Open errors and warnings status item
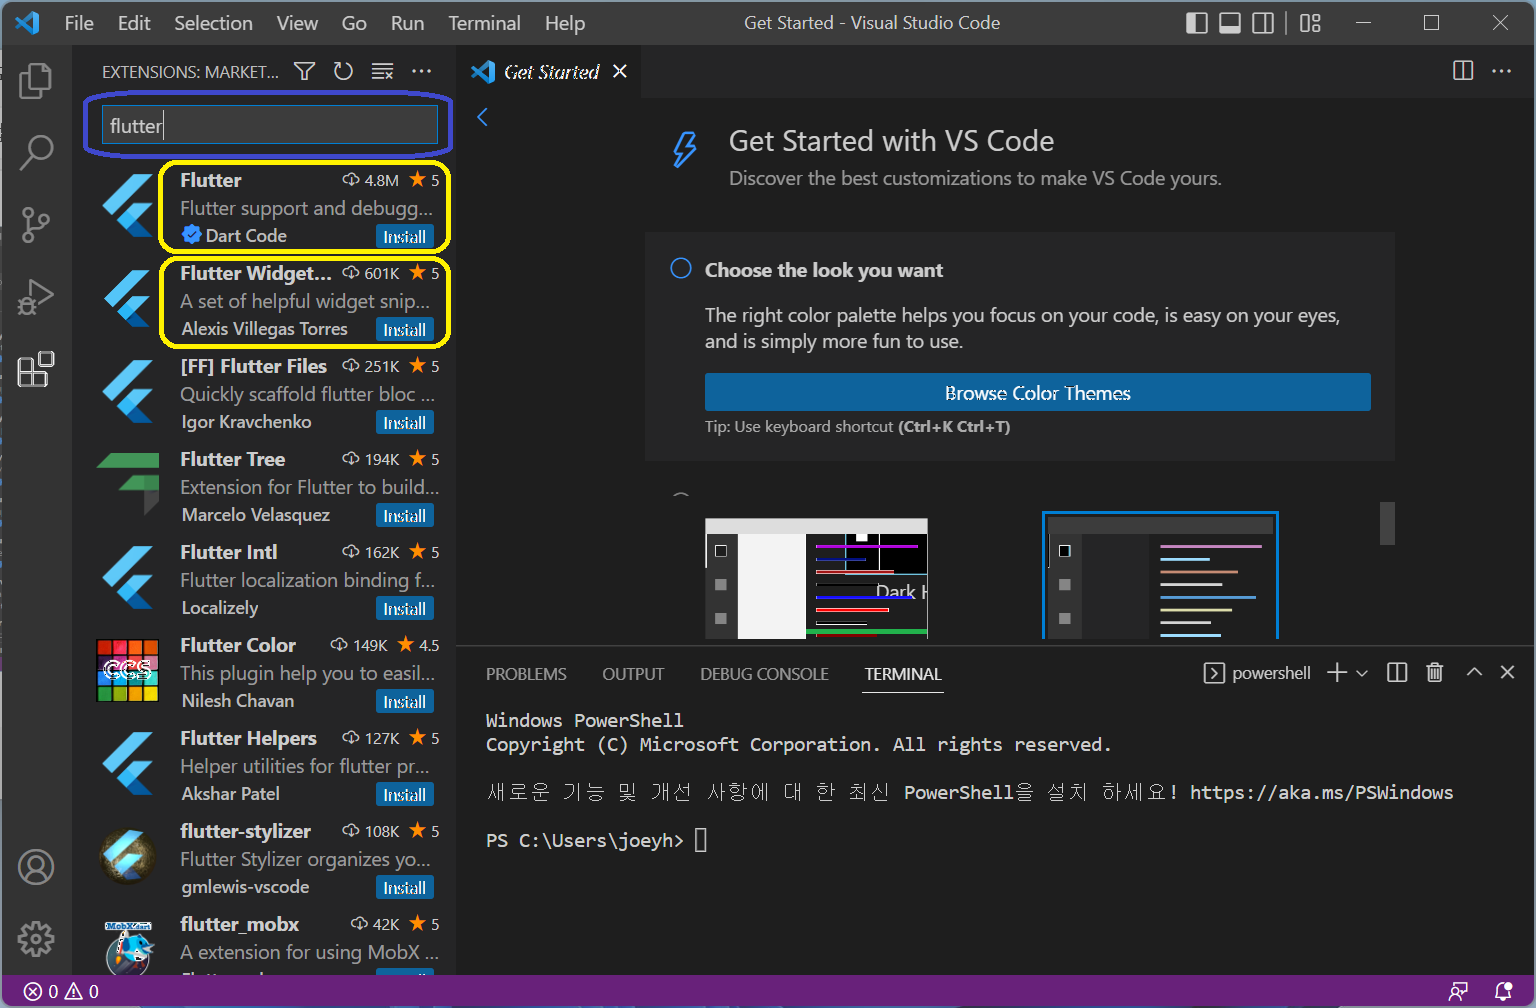This screenshot has height=1008, width=1536. [x=62, y=991]
